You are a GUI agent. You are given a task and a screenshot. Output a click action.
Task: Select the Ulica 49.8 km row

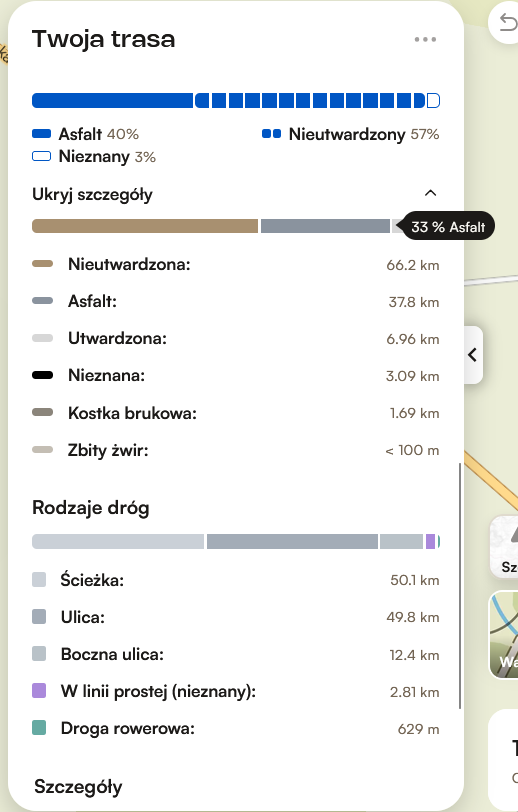(x=236, y=617)
